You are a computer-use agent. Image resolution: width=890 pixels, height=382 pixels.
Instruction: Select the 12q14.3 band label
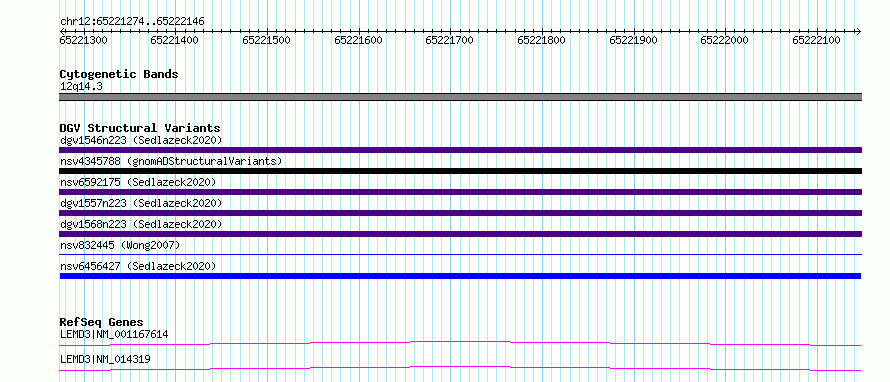coord(81,87)
